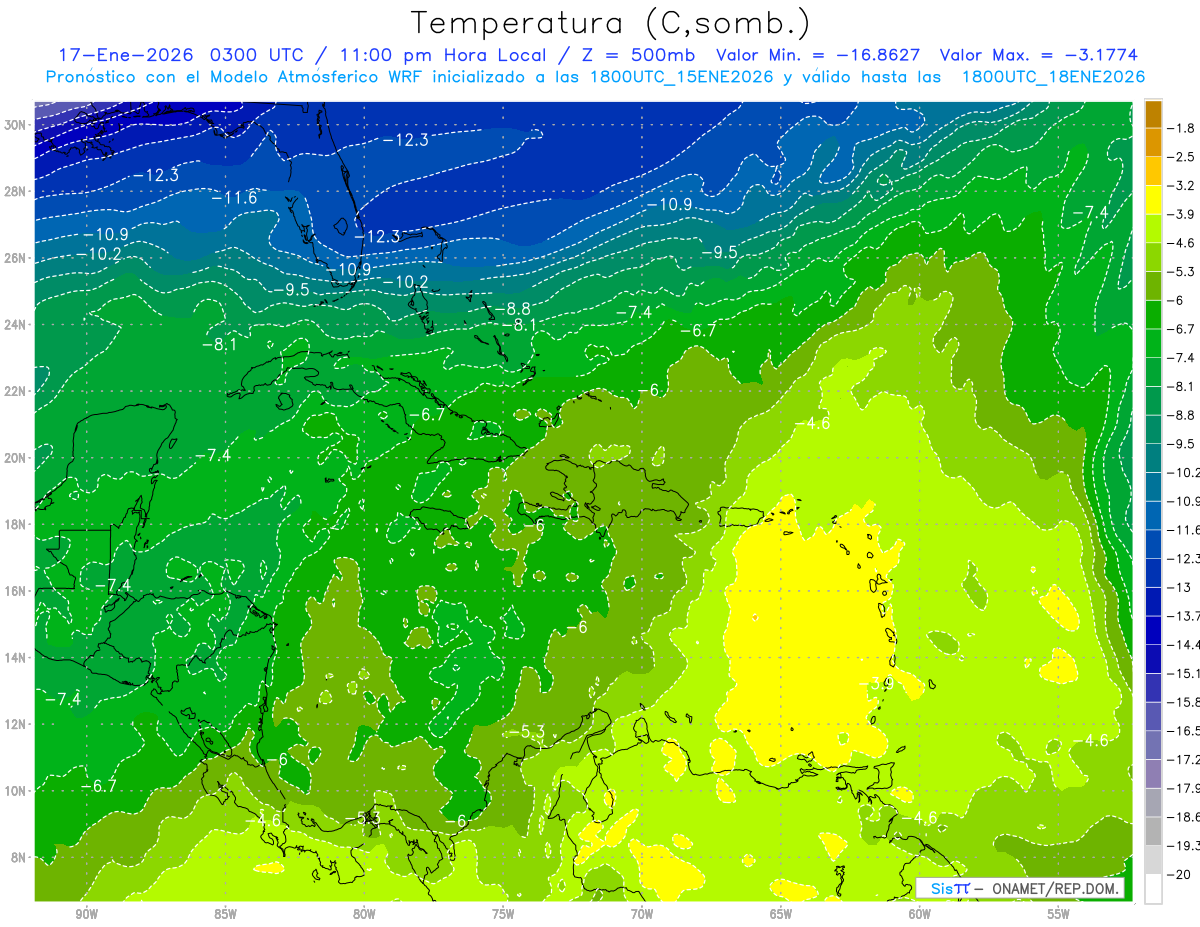1200x927 pixels.
Task: Click the -13 colorbar legend value
Action: [x=1181, y=587]
